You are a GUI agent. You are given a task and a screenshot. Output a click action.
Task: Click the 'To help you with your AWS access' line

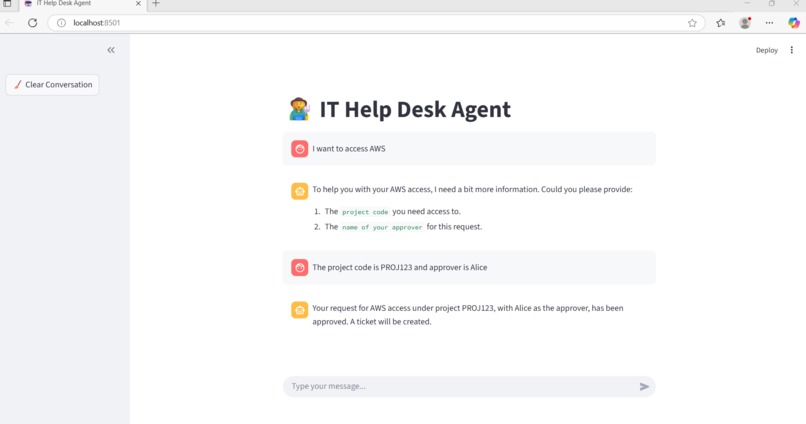coord(472,190)
